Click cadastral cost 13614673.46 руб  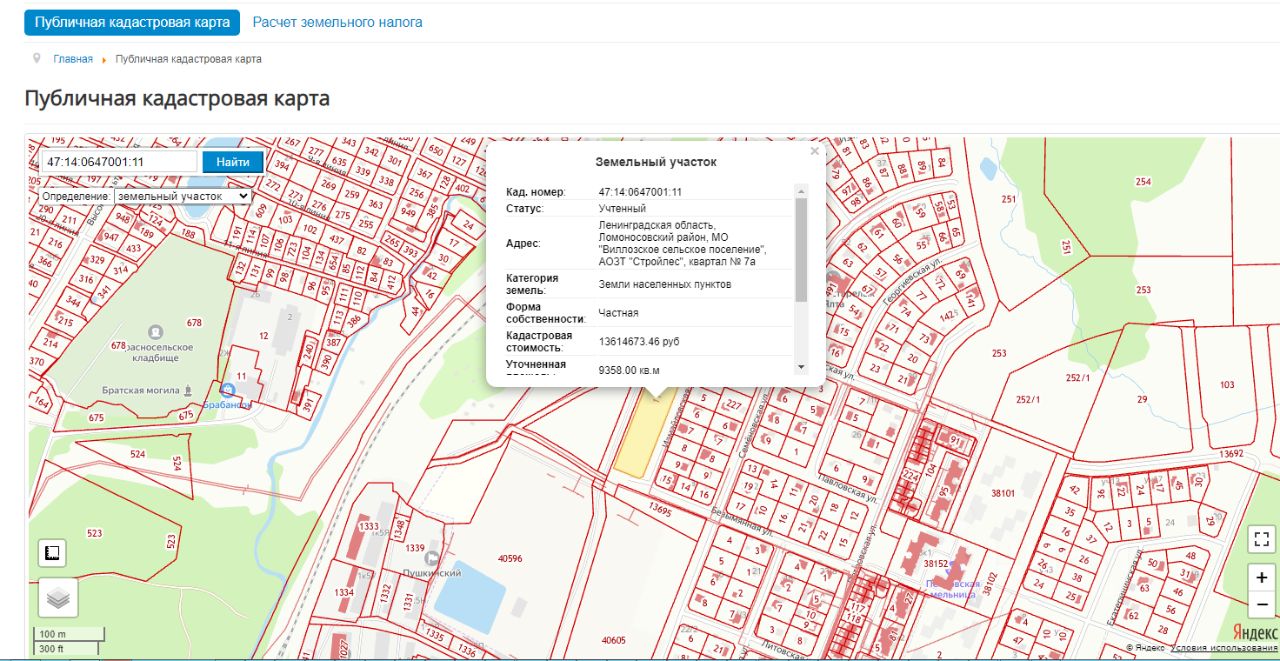point(639,341)
